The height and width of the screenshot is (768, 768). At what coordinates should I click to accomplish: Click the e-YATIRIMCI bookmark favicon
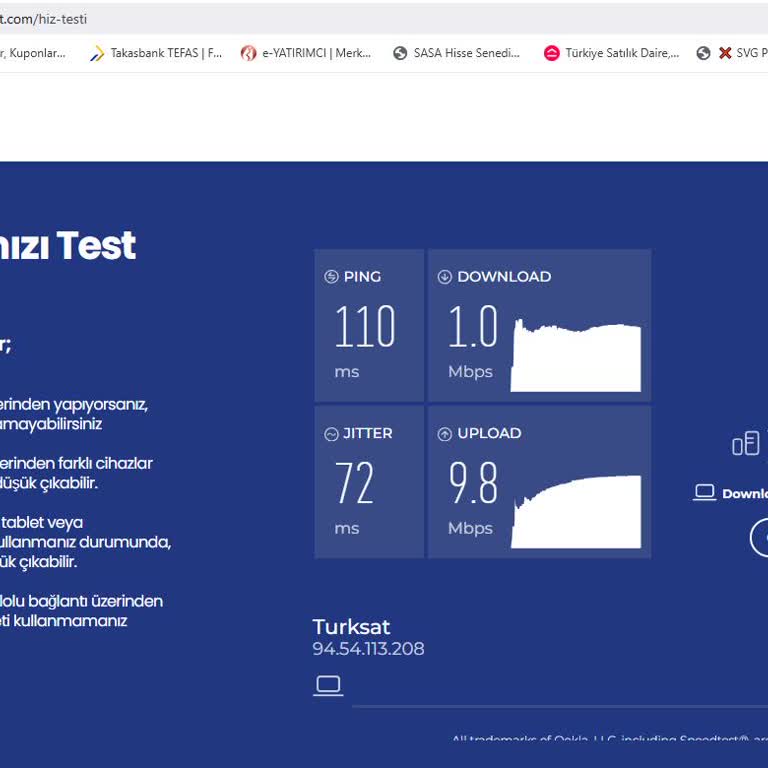(248, 53)
